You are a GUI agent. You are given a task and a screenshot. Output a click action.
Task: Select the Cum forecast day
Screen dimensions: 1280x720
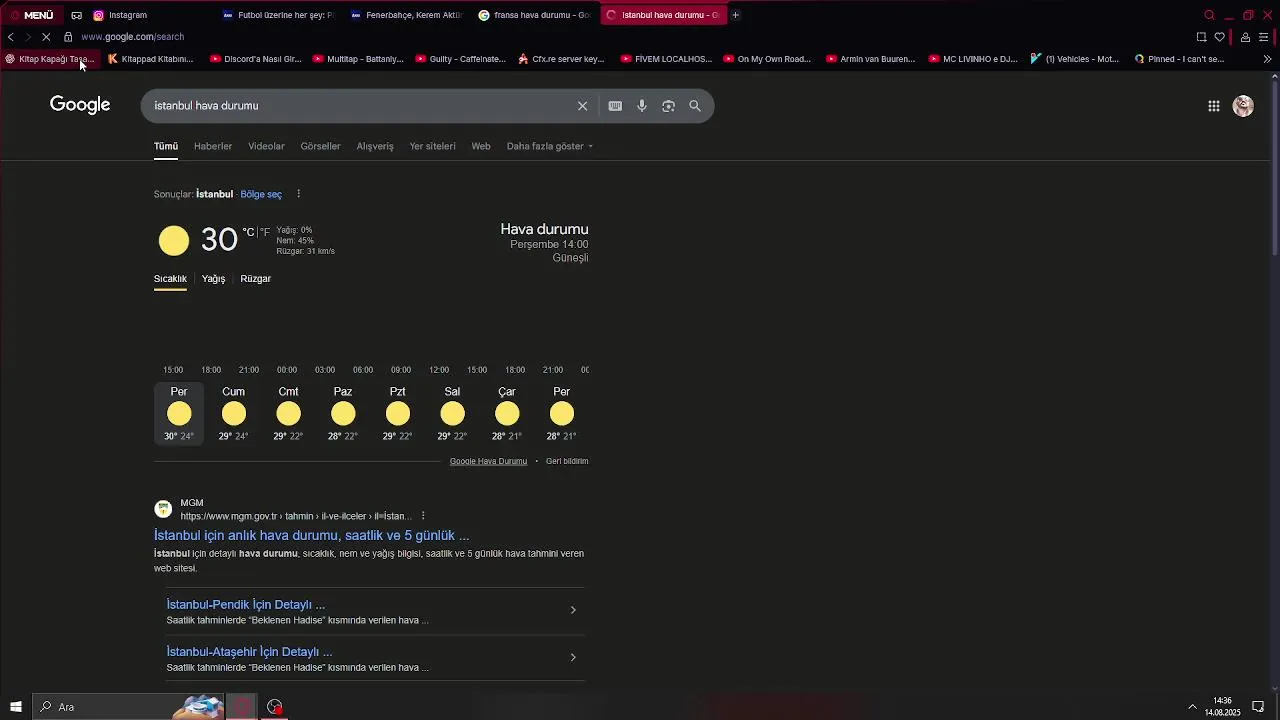tap(234, 414)
